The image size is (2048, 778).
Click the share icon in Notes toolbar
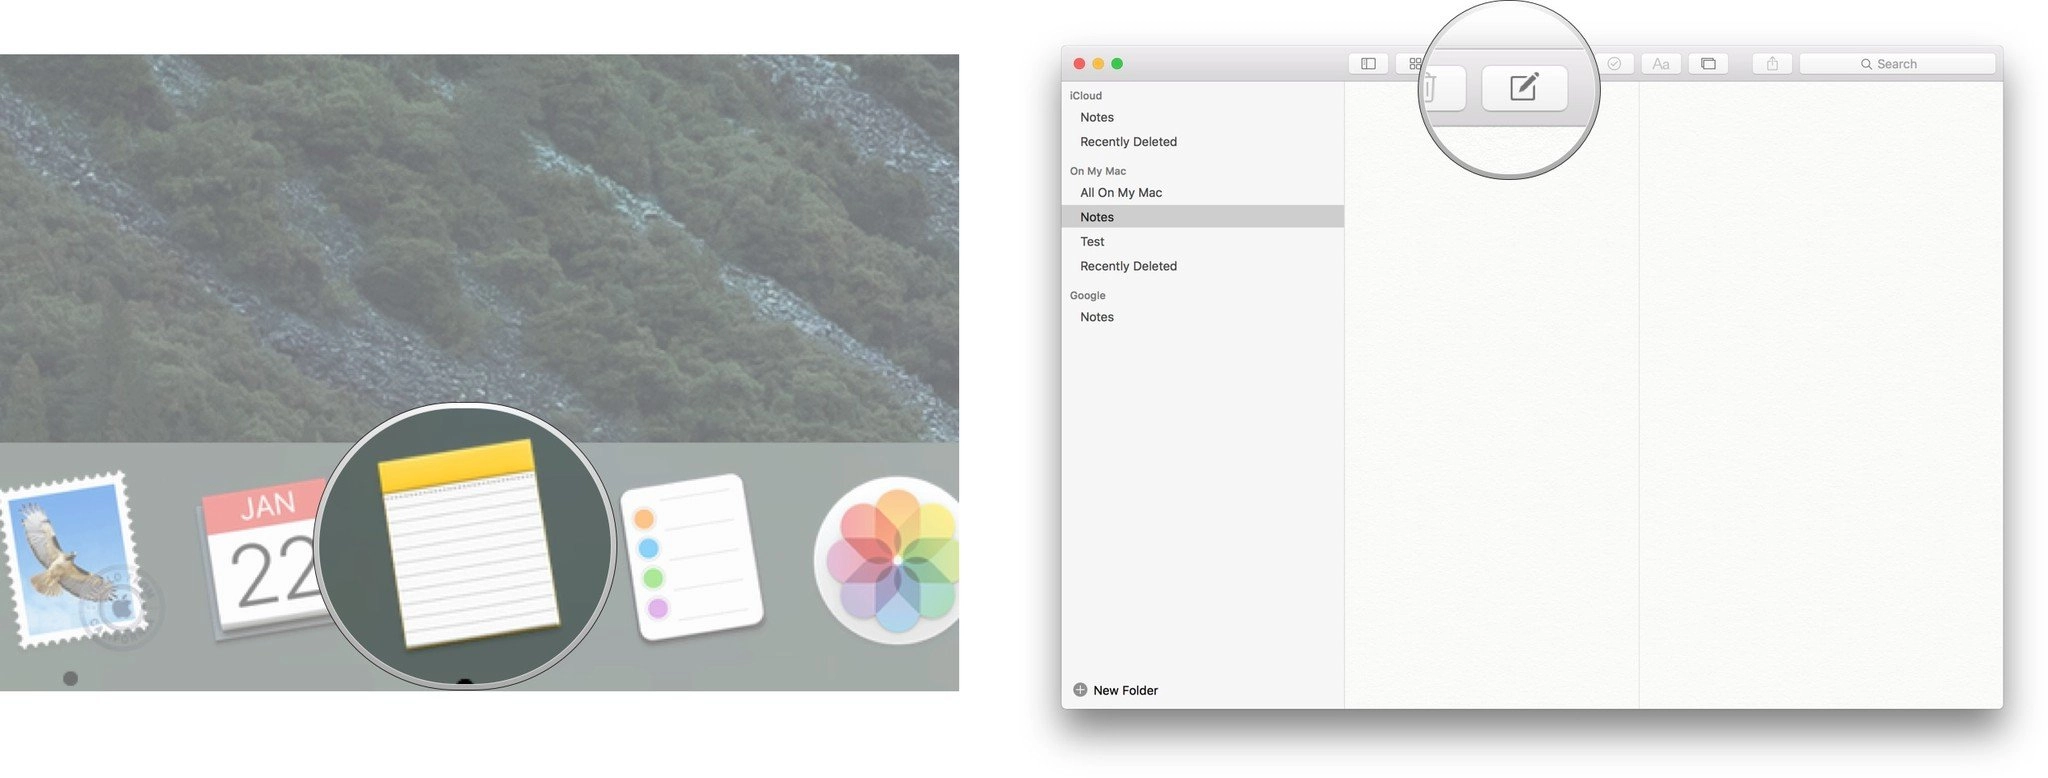[1772, 64]
